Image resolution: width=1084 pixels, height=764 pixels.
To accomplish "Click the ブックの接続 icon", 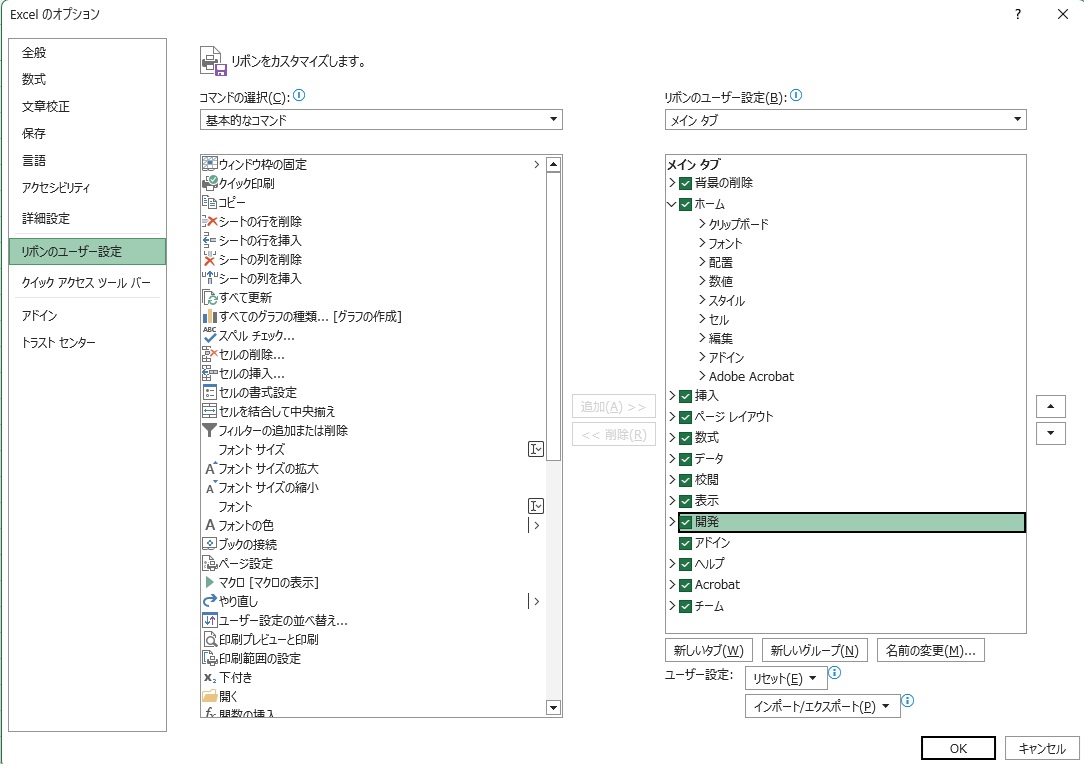I will 209,544.
